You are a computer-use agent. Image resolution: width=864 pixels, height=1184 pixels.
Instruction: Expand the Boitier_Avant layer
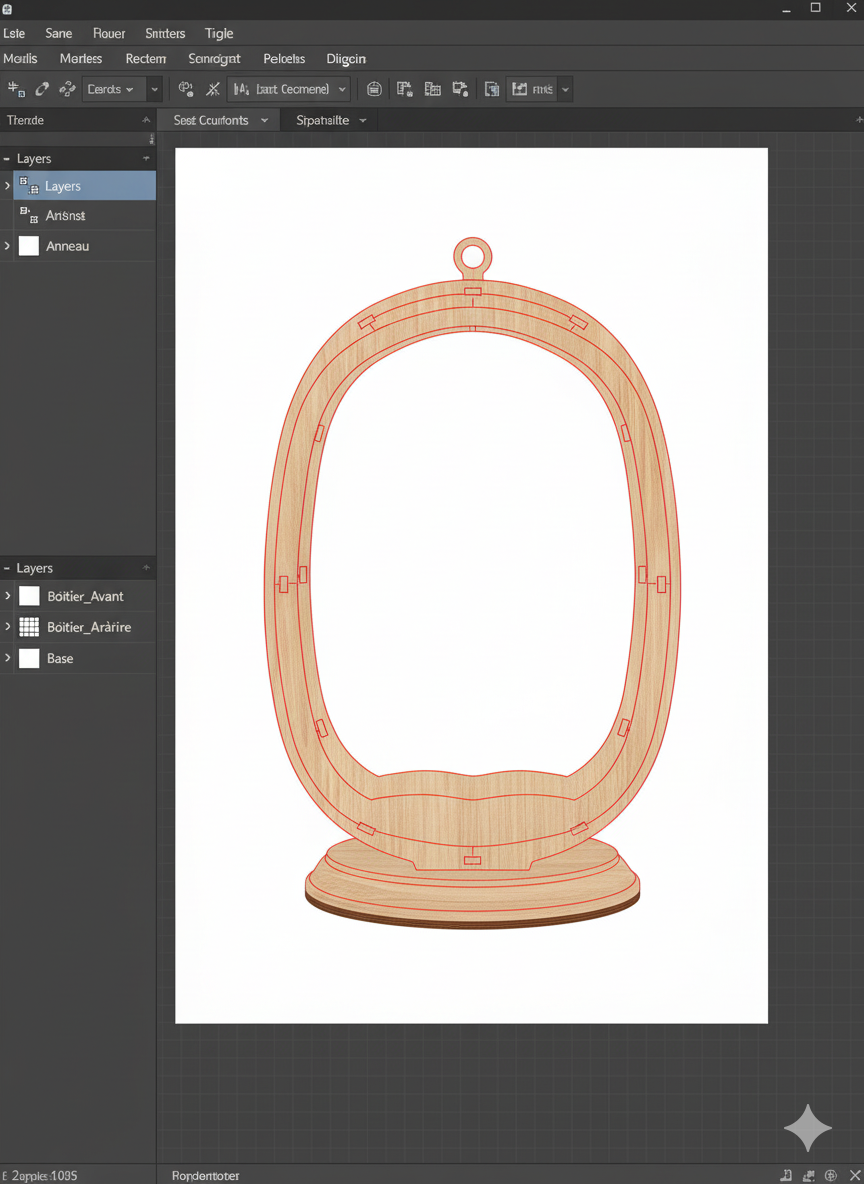pyautogui.click(x=8, y=596)
